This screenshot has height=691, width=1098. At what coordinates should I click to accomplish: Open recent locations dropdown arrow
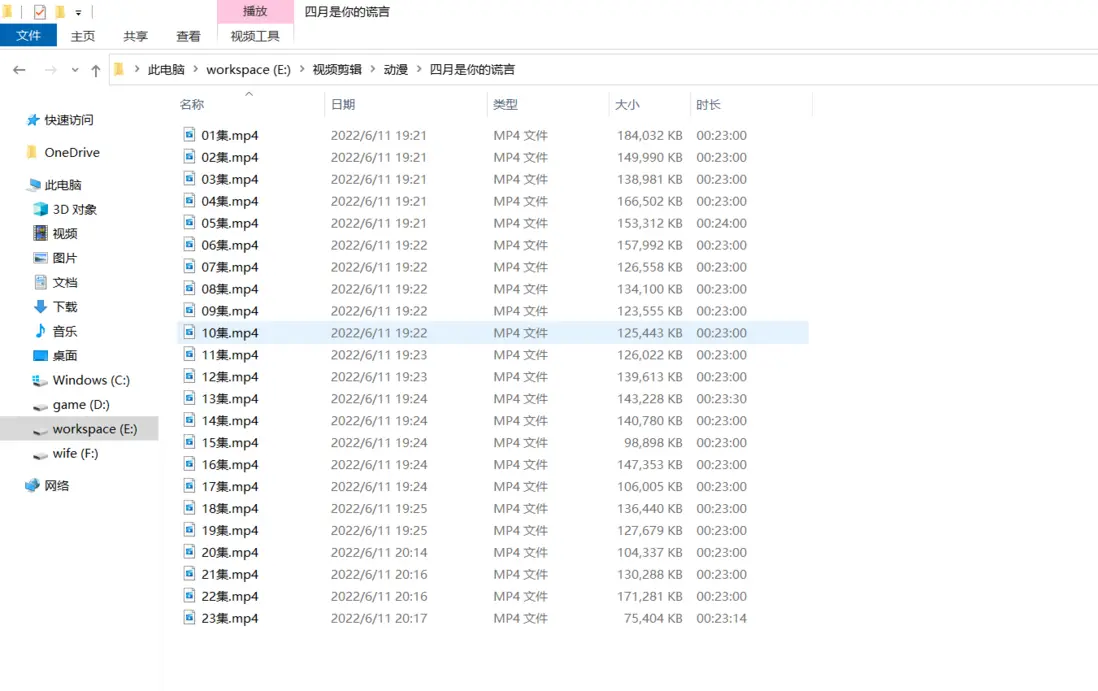coord(75,70)
